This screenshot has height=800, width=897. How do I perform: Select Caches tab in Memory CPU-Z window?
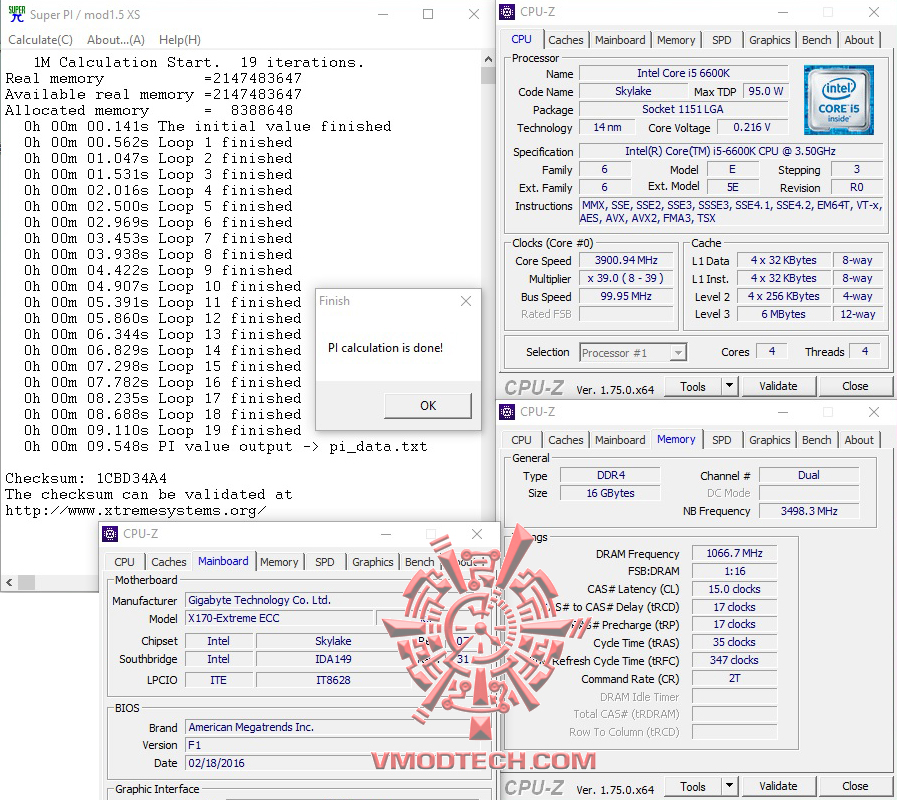click(x=565, y=440)
